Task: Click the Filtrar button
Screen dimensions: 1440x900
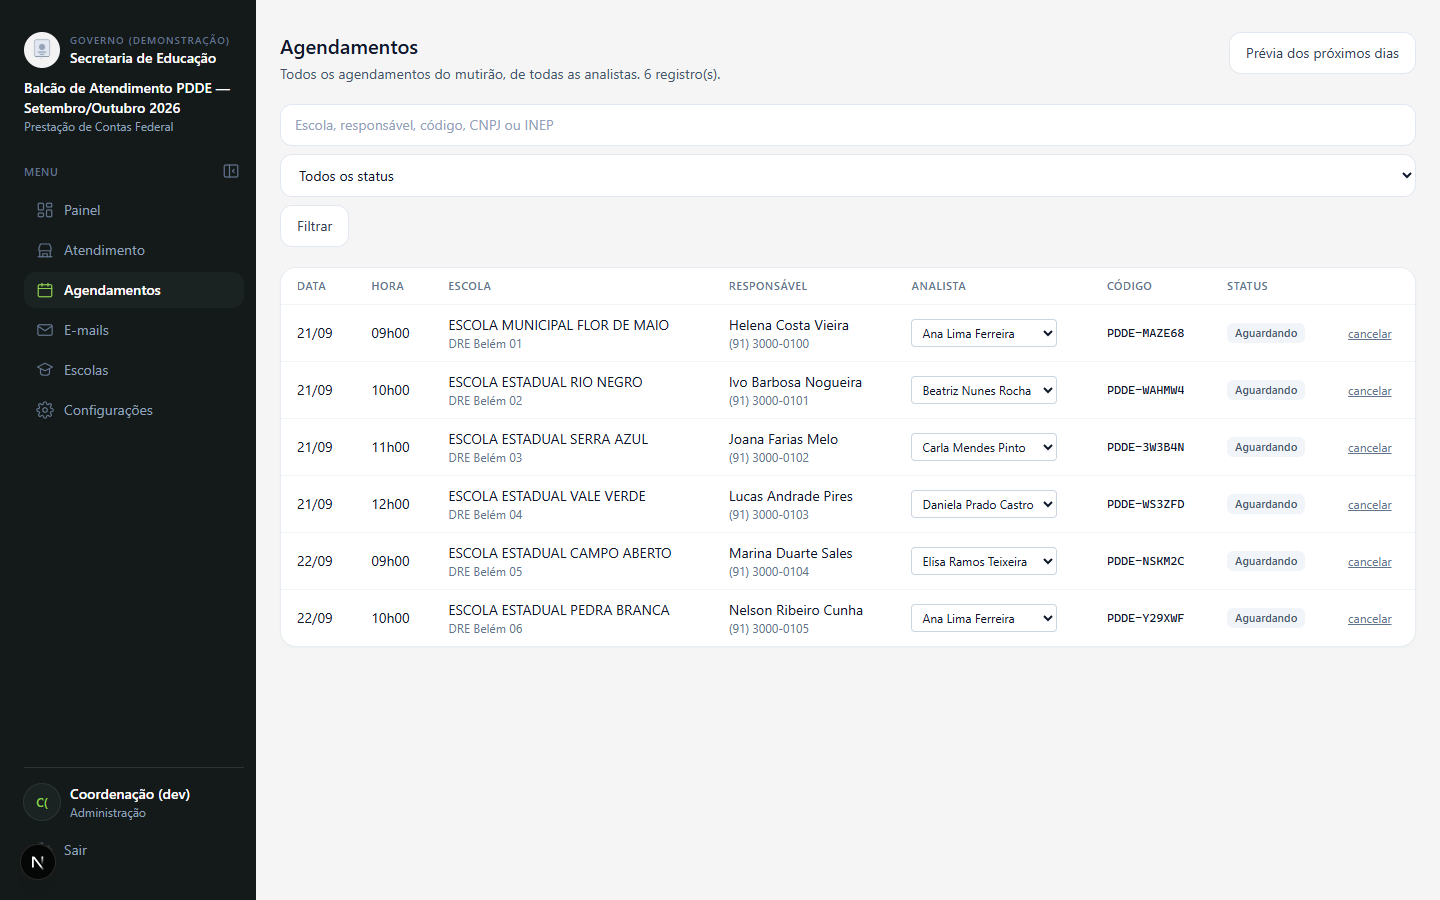Action: coord(314,226)
